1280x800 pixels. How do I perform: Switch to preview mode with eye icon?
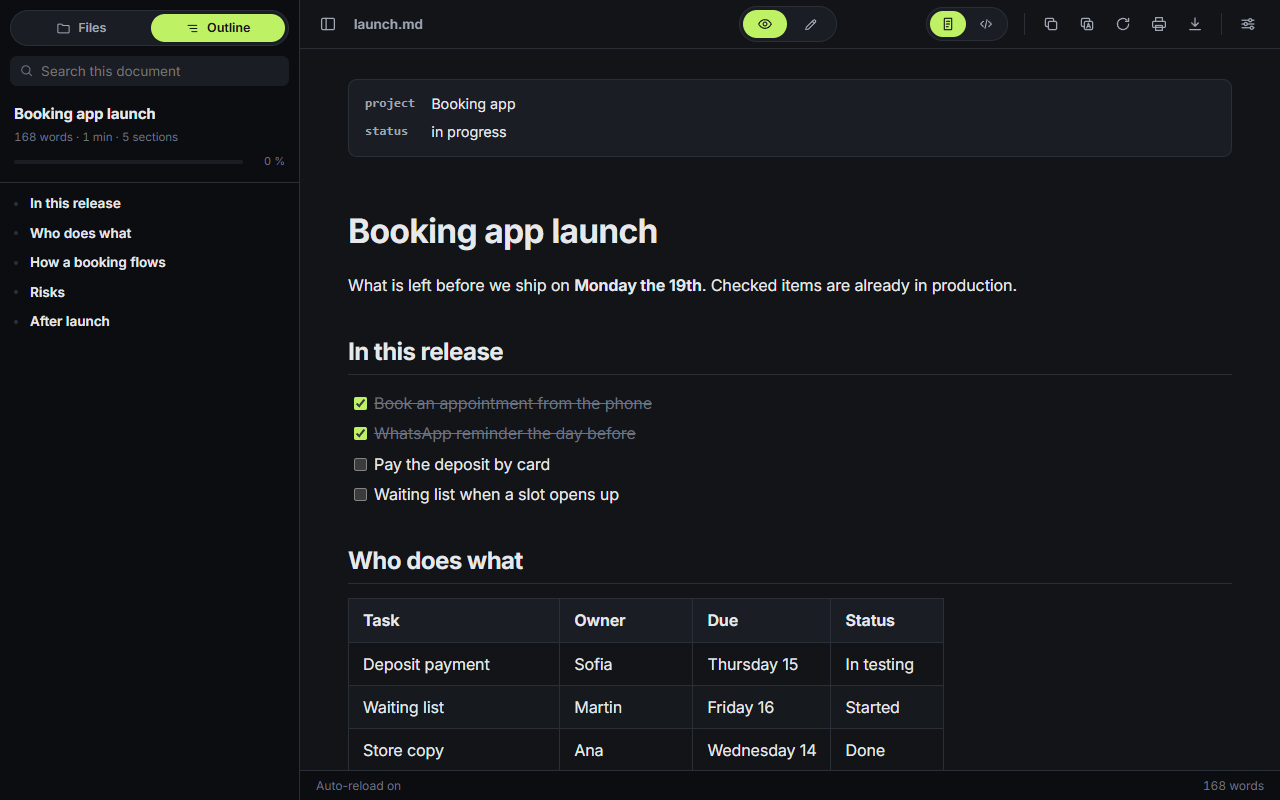pos(765,24)
